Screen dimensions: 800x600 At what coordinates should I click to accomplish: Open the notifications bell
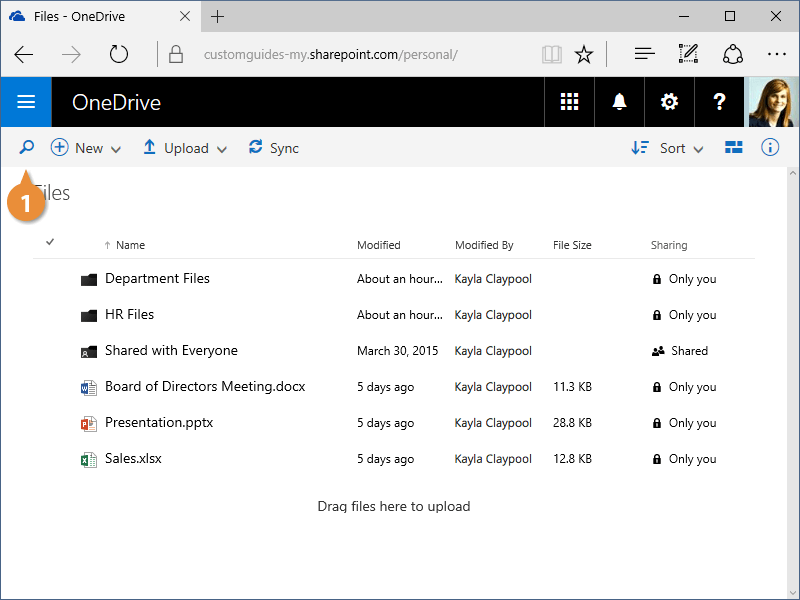pos(619,102)
